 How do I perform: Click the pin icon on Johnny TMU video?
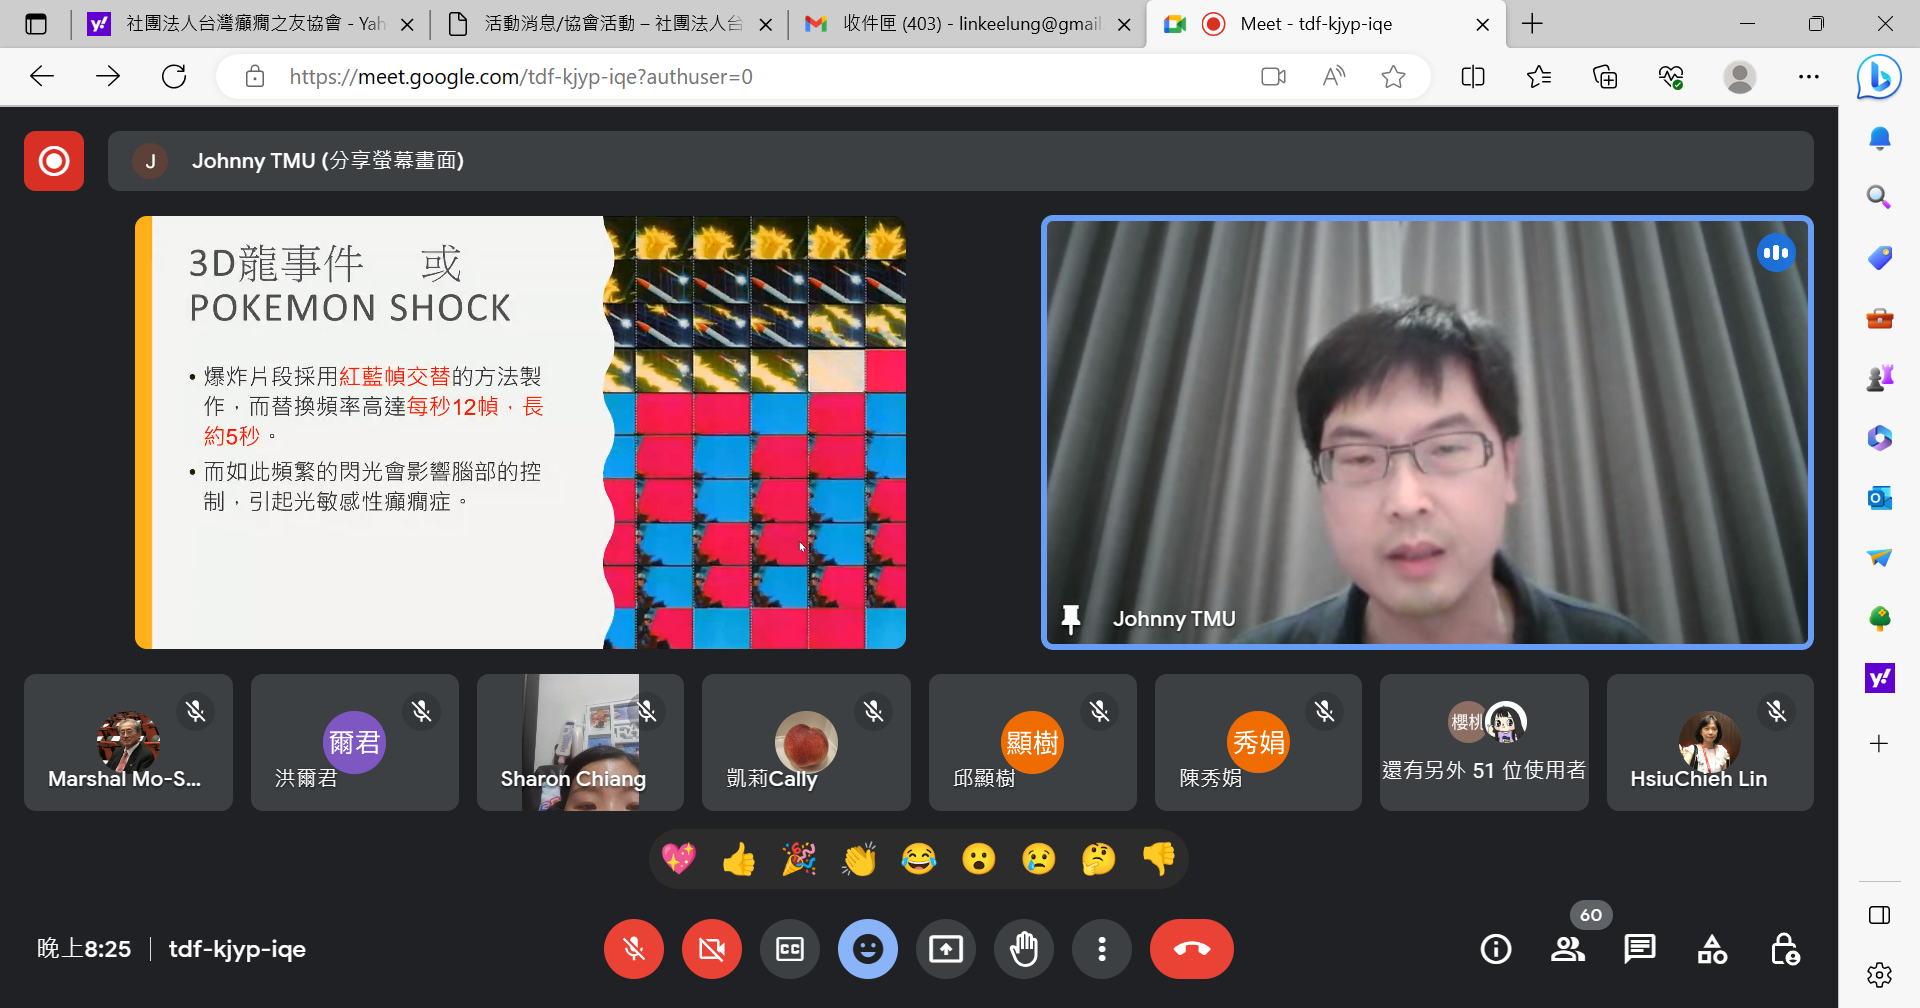click(x=1071, y=619)
